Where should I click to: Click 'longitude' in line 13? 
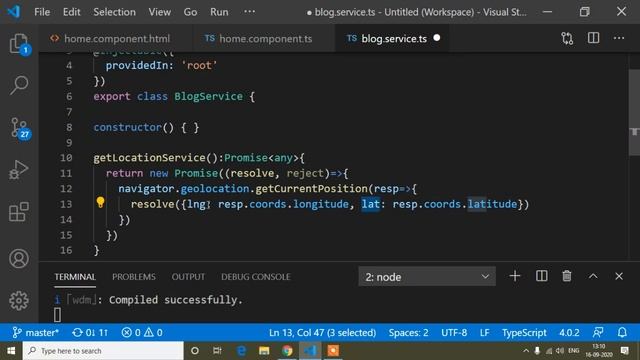(321, 204)
